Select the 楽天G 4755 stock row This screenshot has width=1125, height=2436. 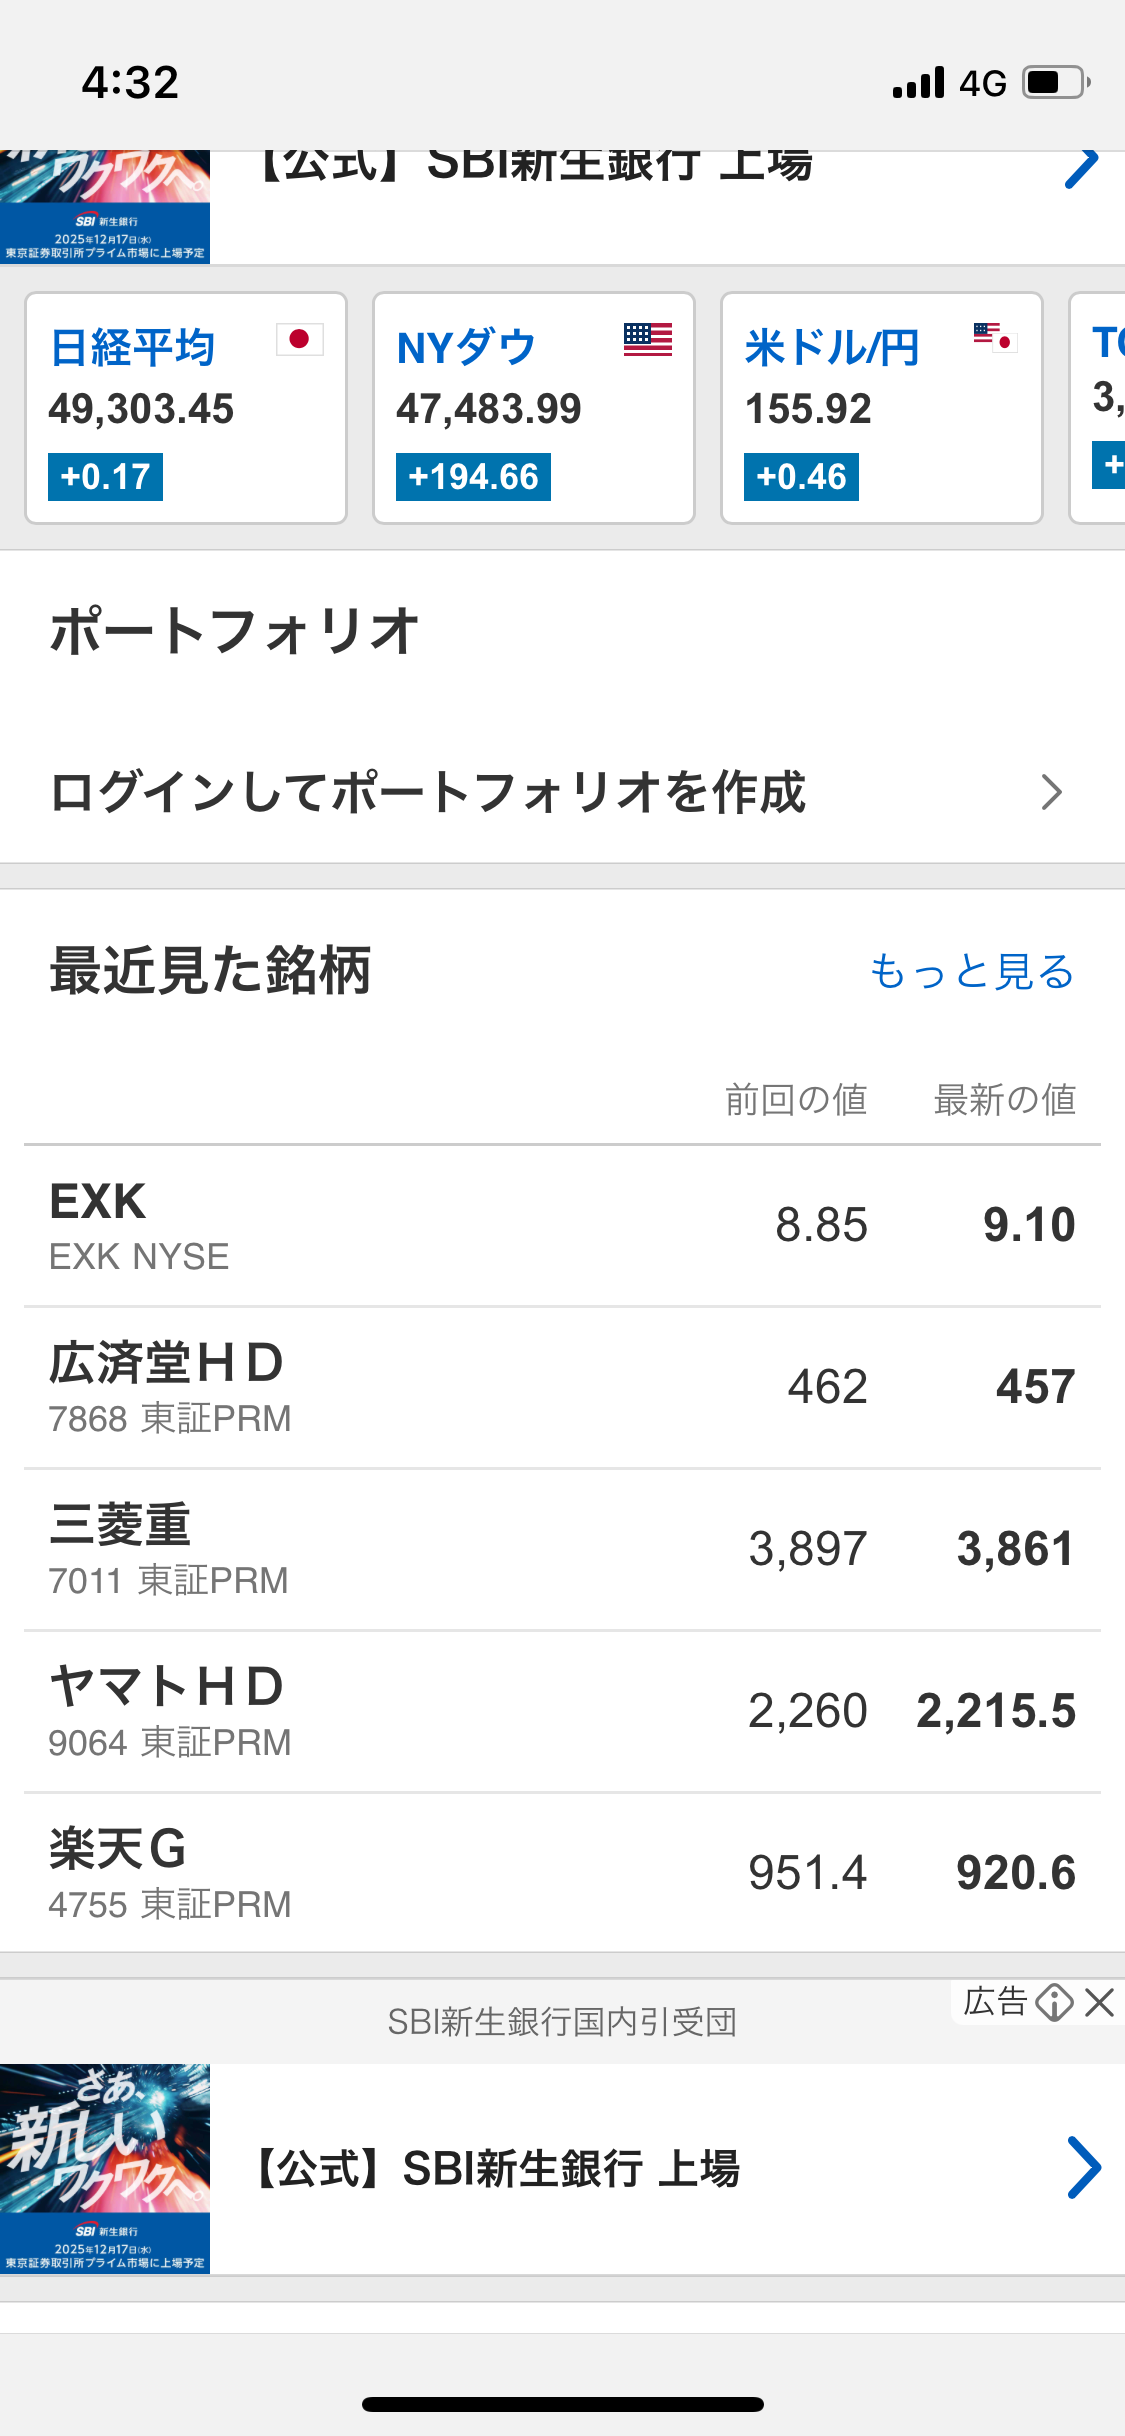[562, 1874]
